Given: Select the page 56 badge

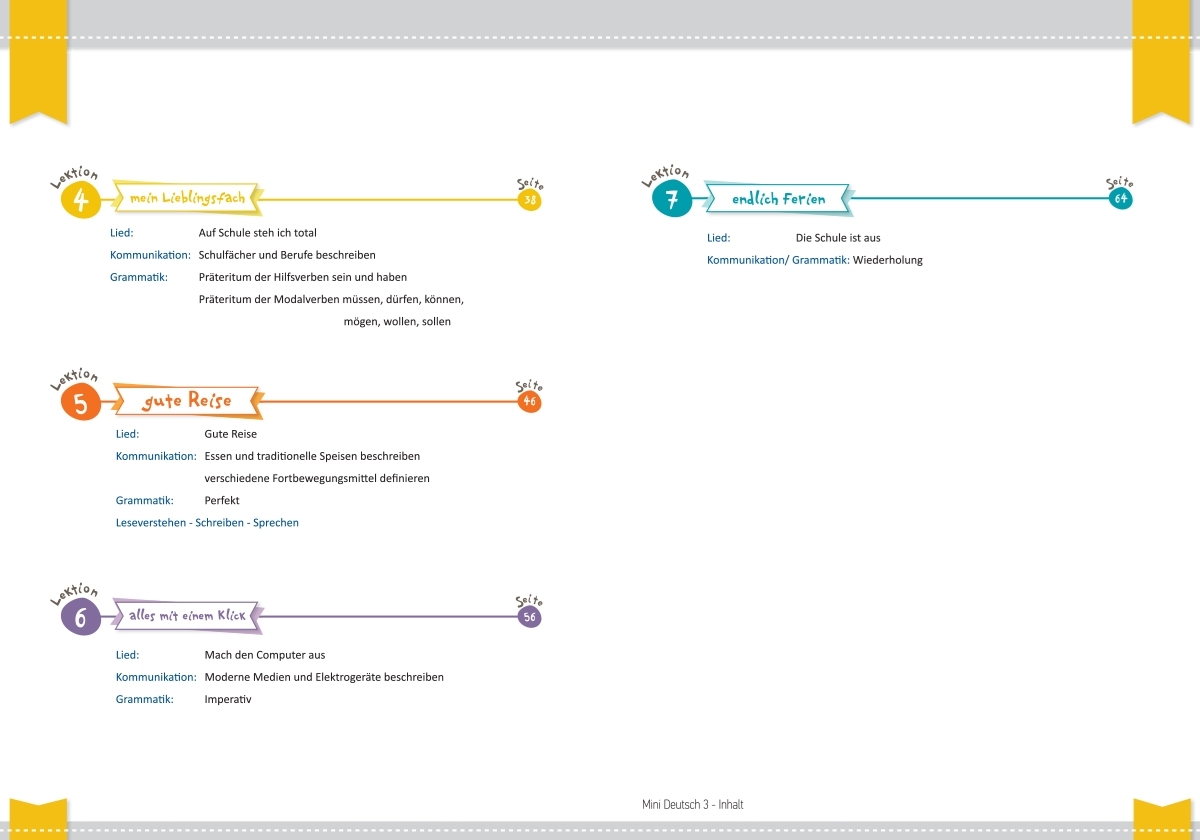Looking at the screenshot, I should coord(530,617).
